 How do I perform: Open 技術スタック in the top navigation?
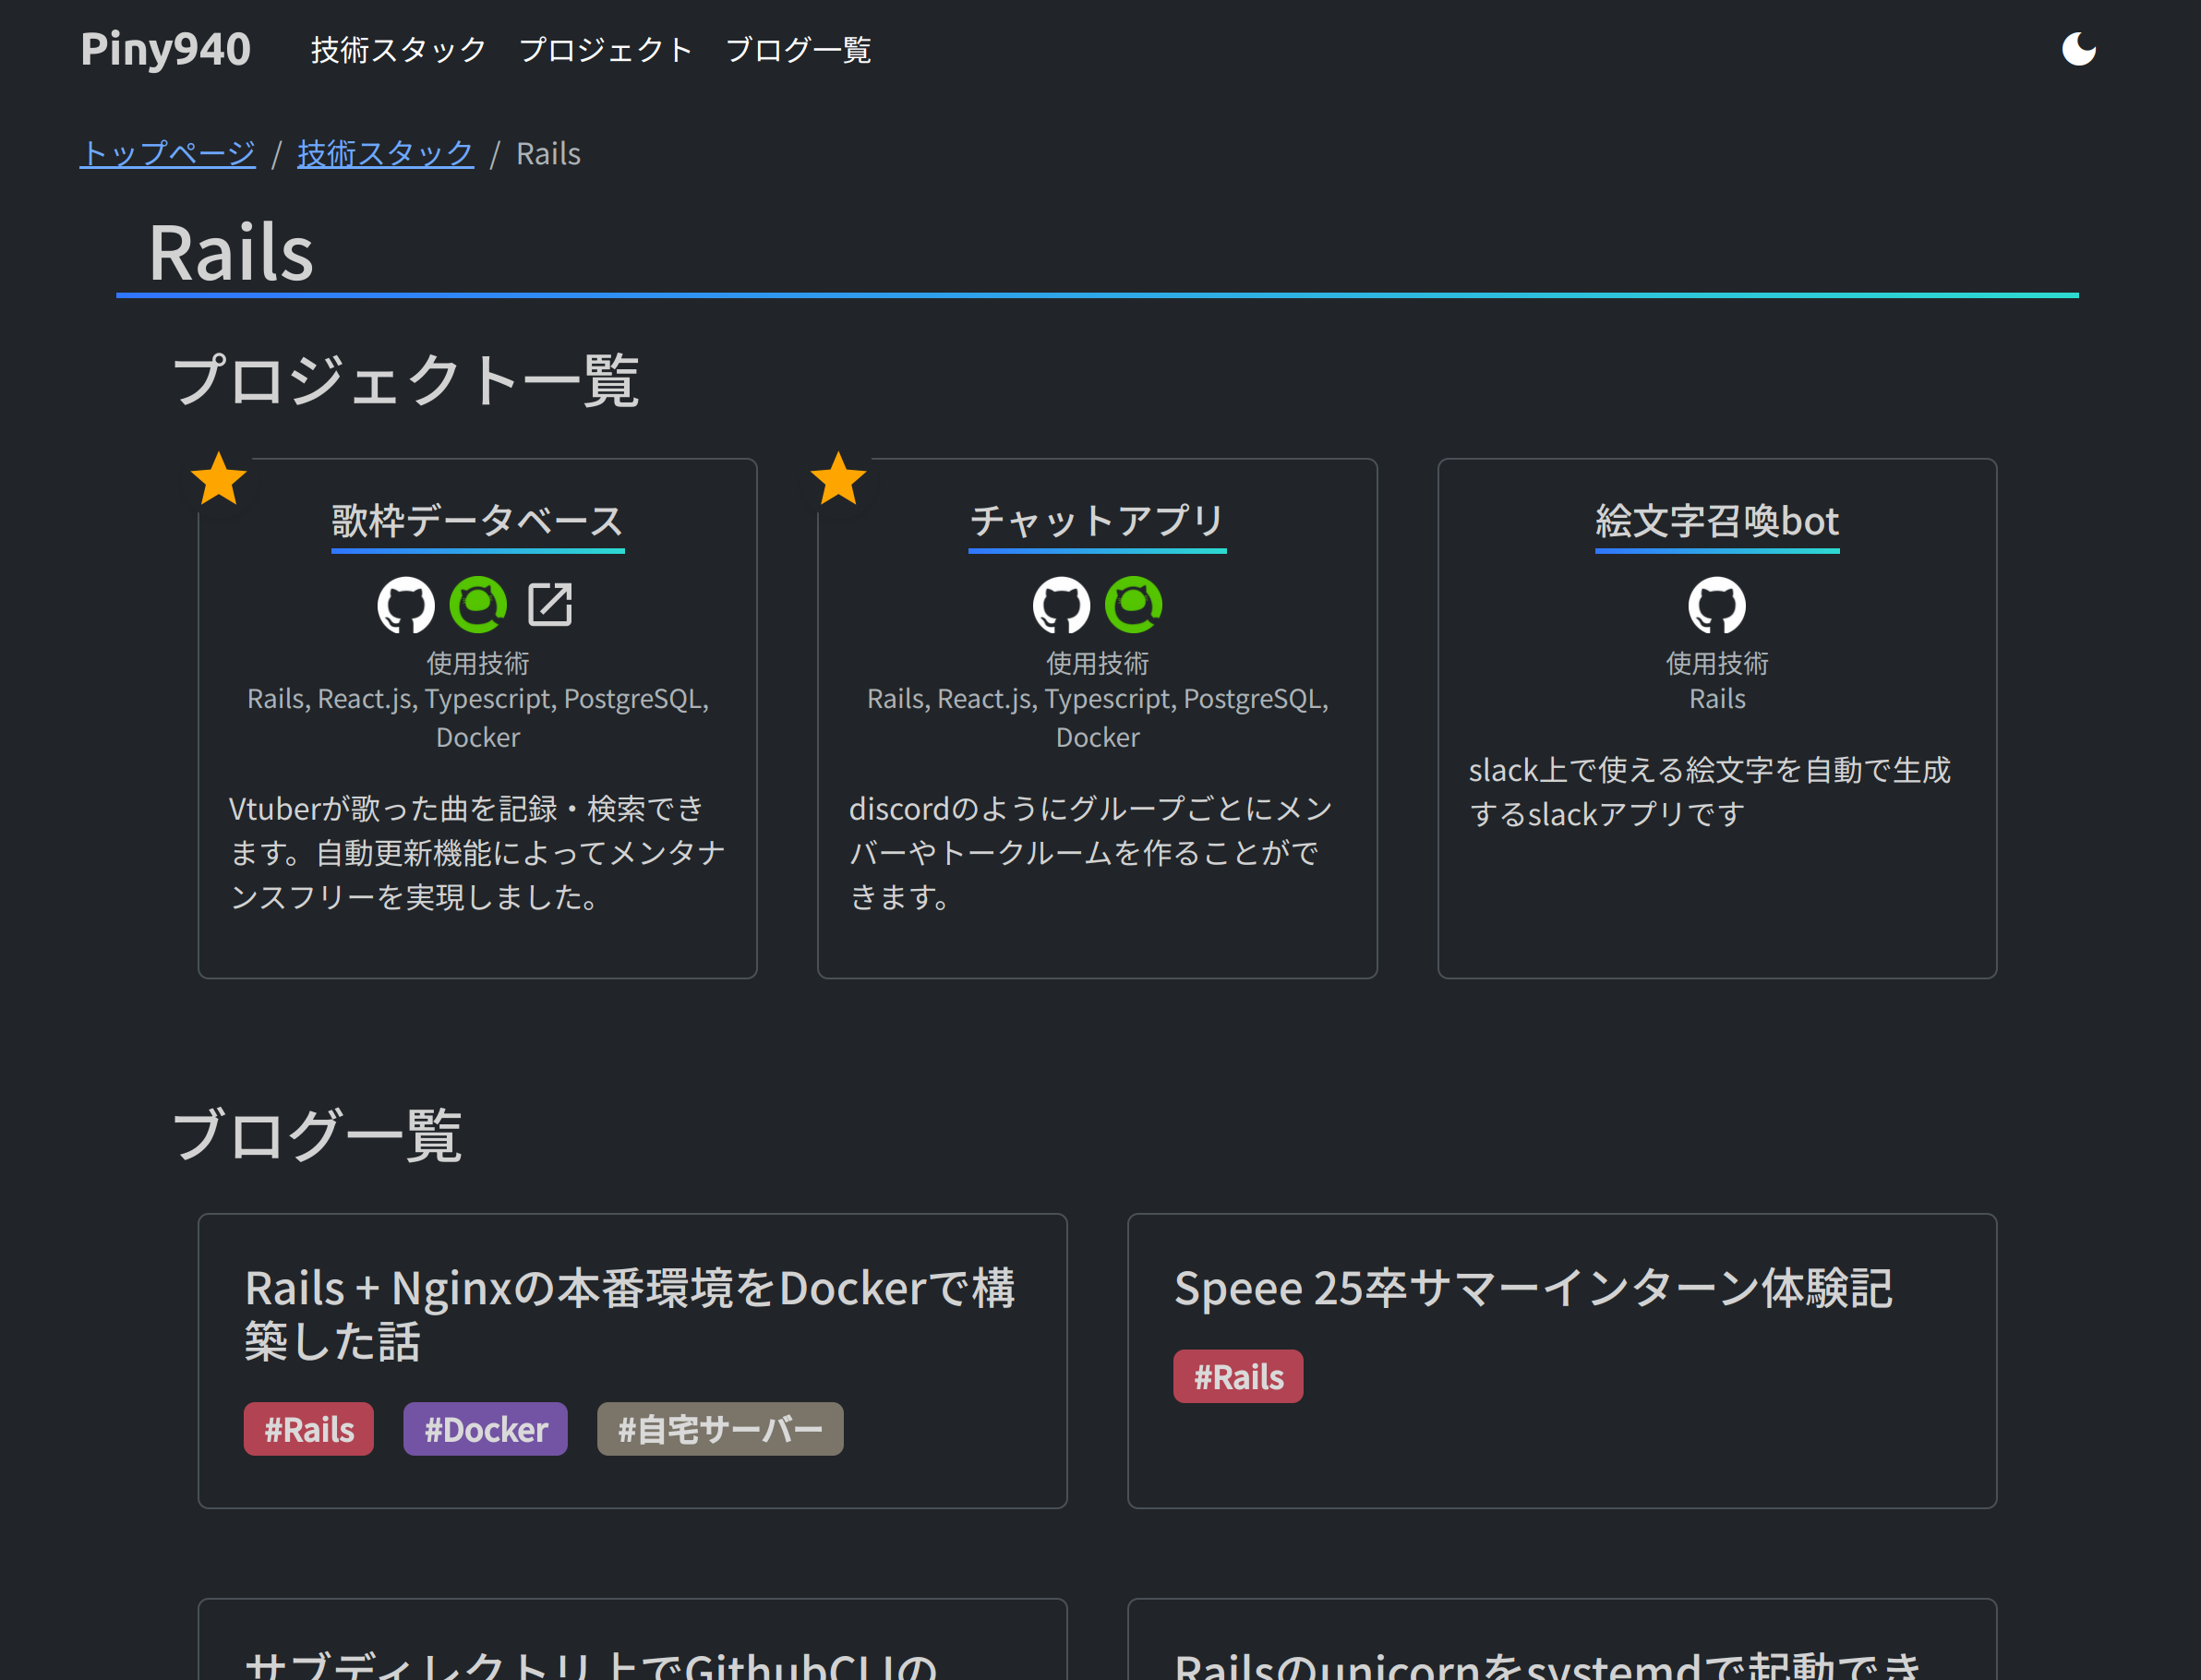(x=398, y=50)
